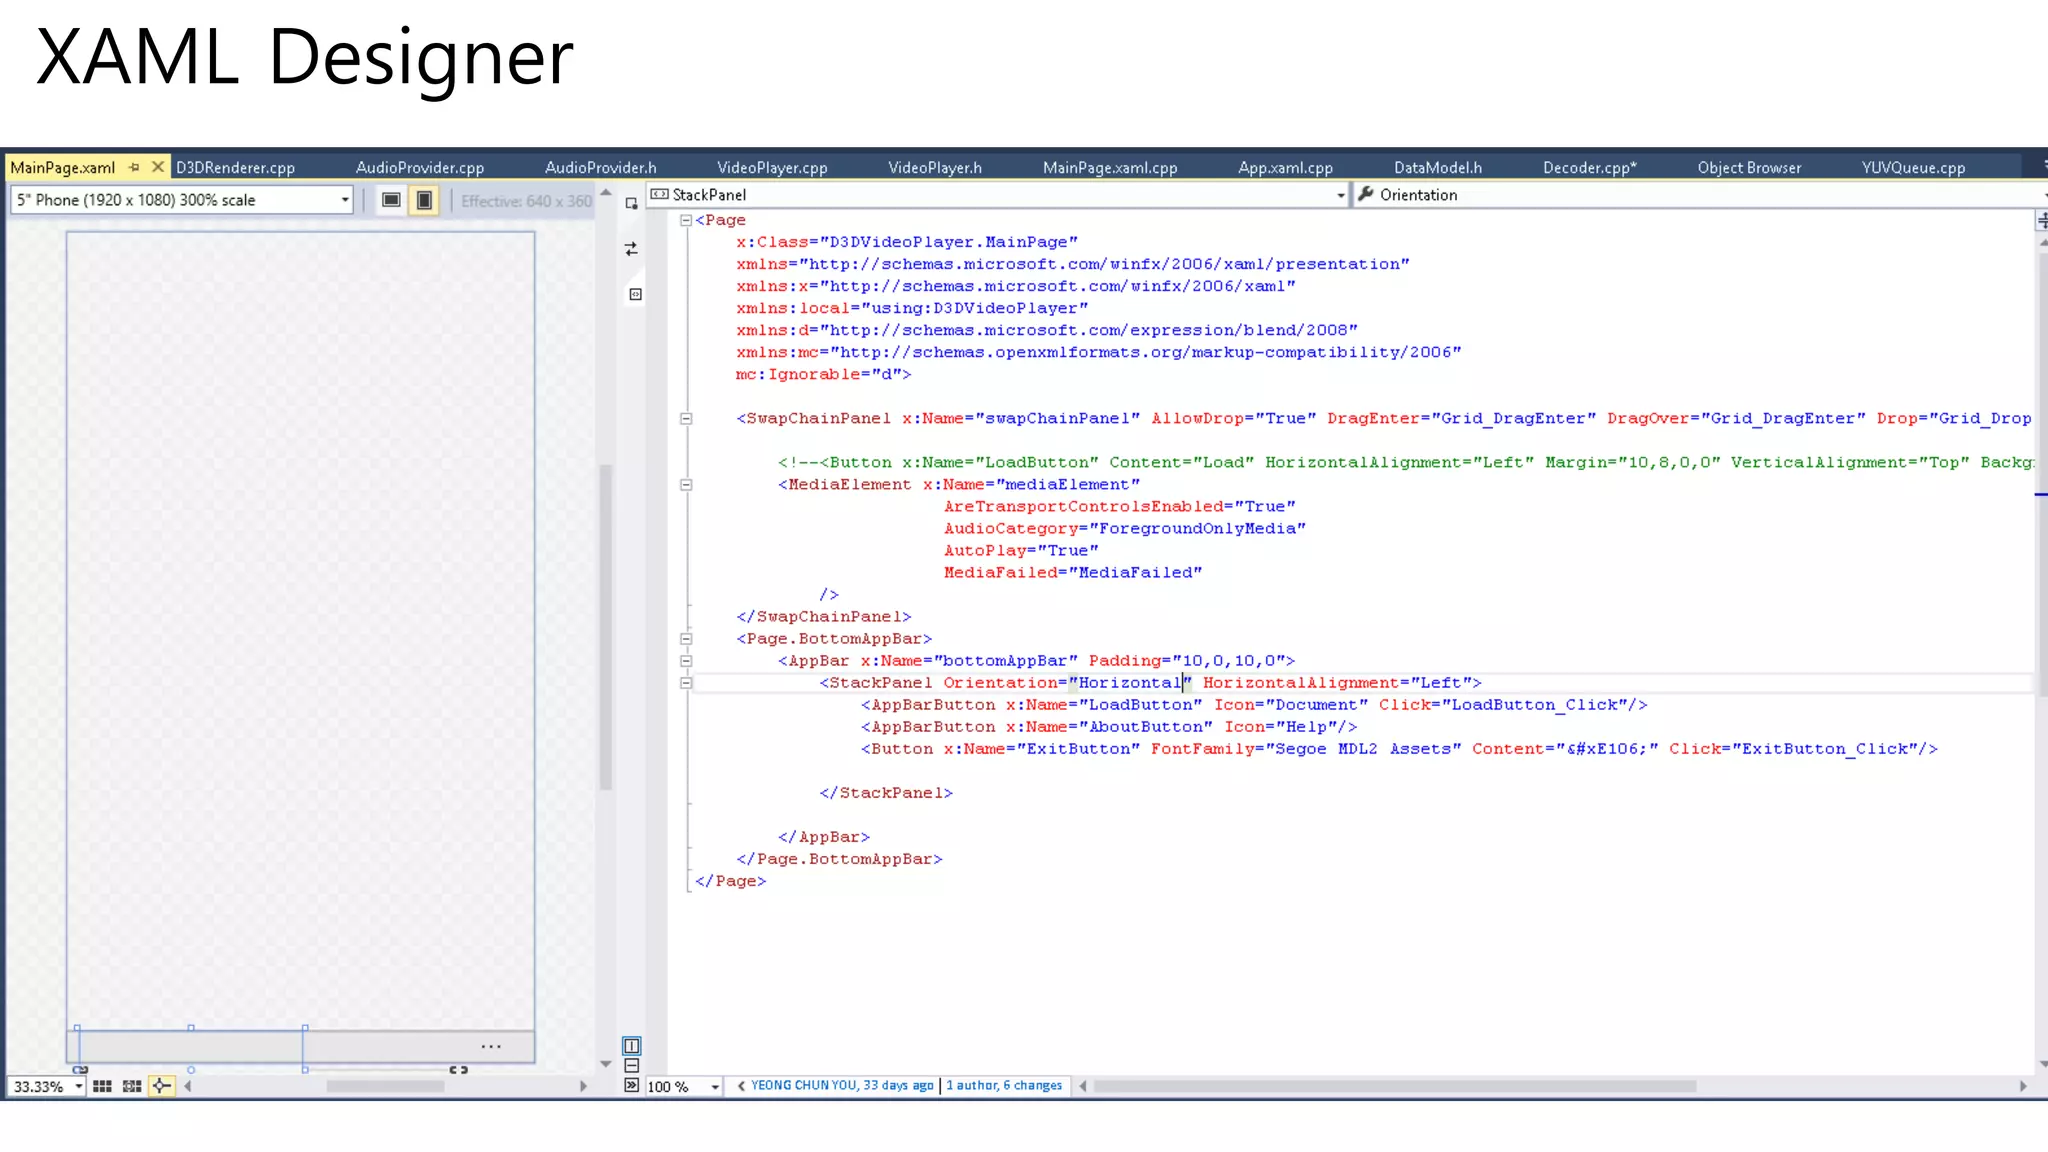Open the Decoder.cpp* tab
This screenshot has width=2048, height=1152.
[x=1590, y=168]
